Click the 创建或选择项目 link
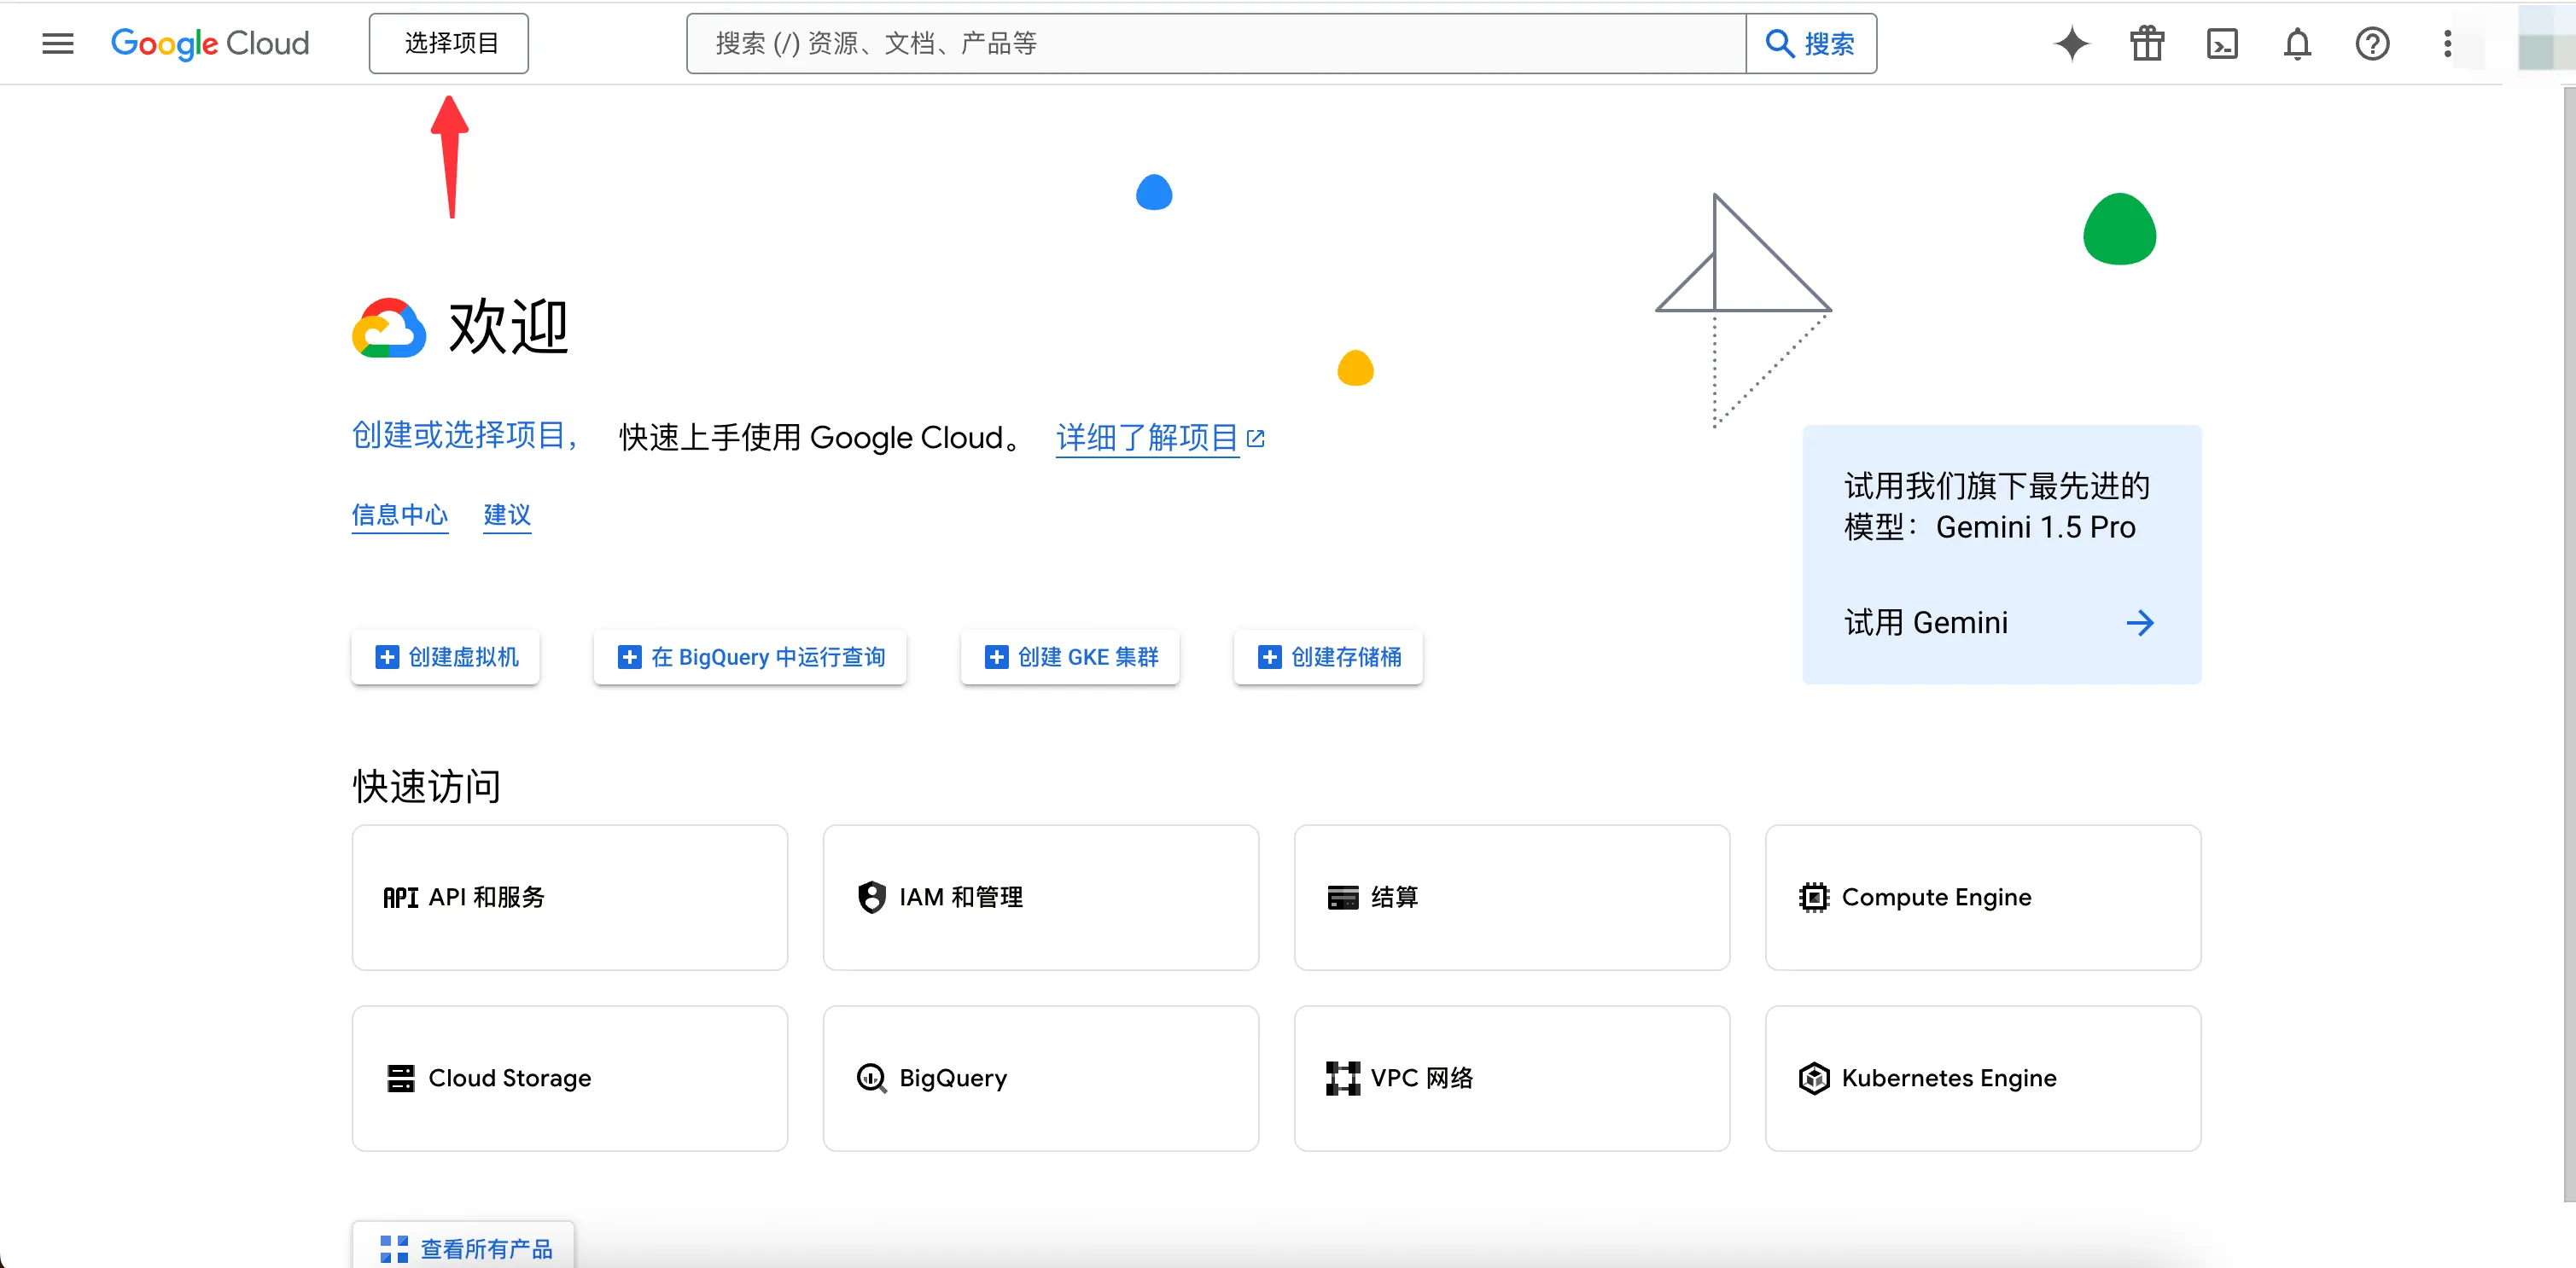The image size is (2576, 1268). tap(465, 436)
